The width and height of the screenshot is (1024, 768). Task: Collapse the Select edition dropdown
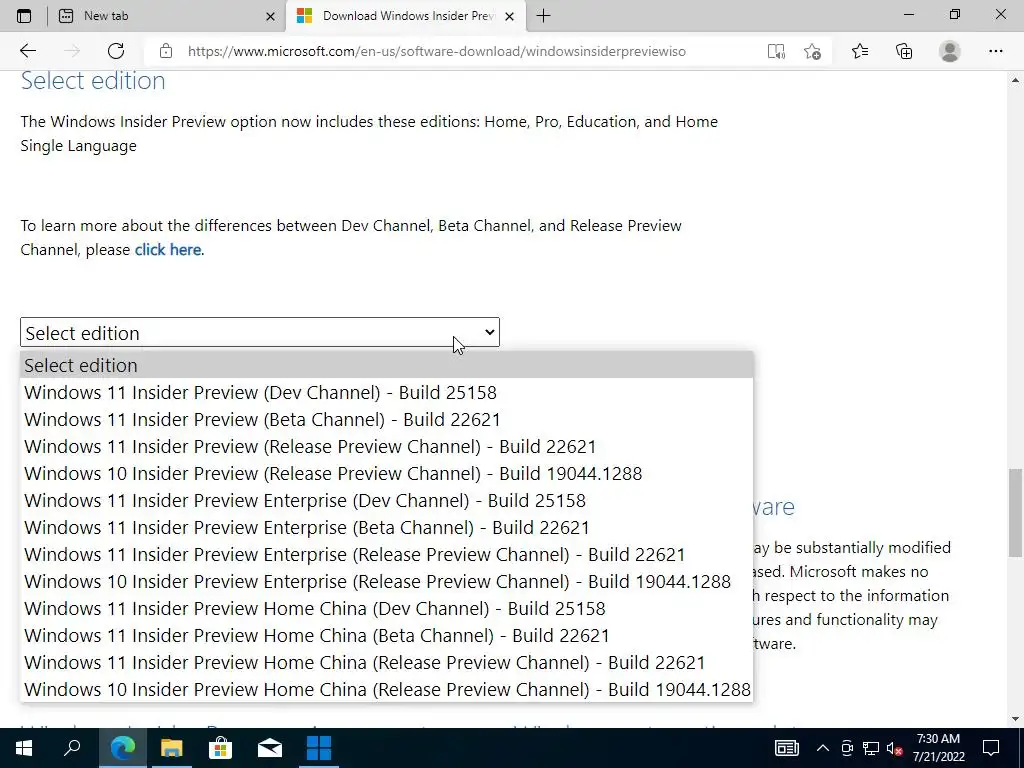260,332
